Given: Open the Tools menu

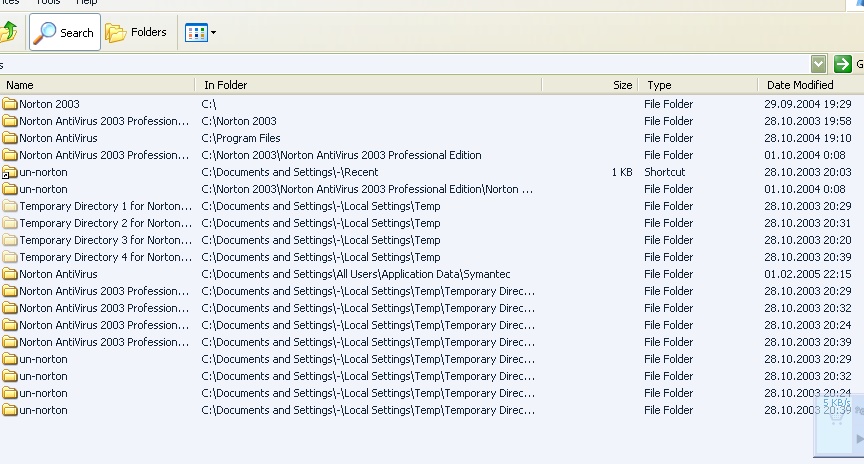Looking at the screenshot, I should pyautogui.click(x=48, y=3).
